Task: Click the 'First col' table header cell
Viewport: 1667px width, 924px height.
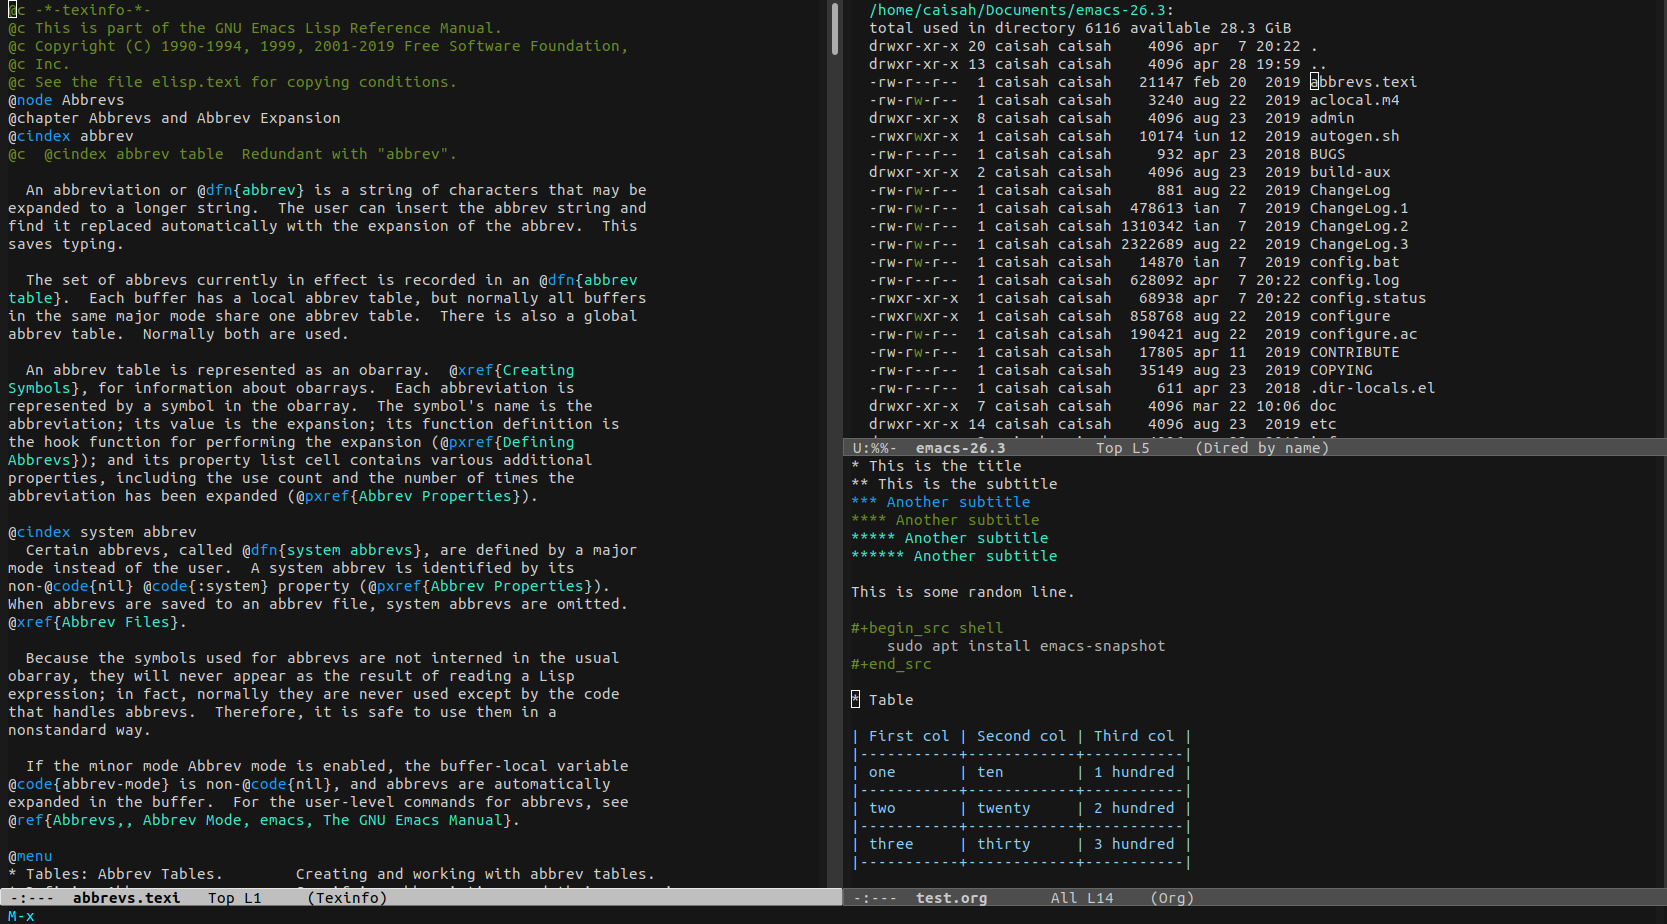Action: pos(908,736)
